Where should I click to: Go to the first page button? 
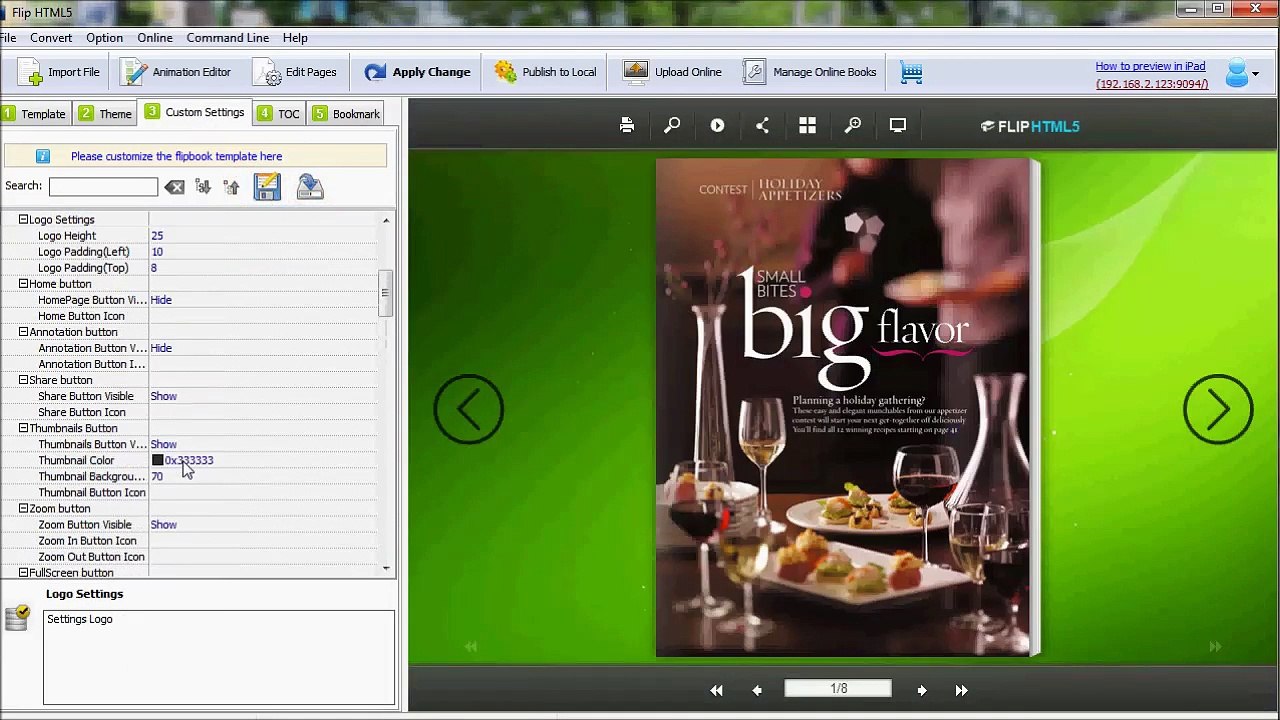point(716,690)
